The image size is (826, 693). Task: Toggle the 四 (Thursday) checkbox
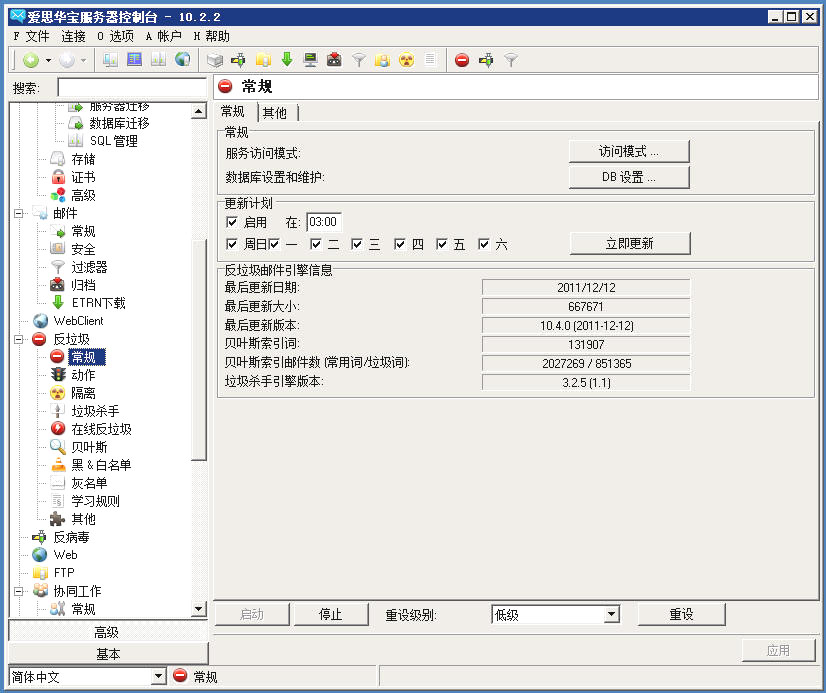[x=399, y=244]
